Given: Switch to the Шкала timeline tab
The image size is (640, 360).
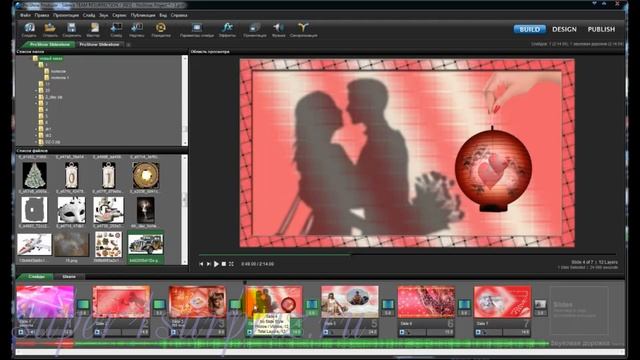Looking at the screenshot, I should pyautogui.click(x=69, y=276).
